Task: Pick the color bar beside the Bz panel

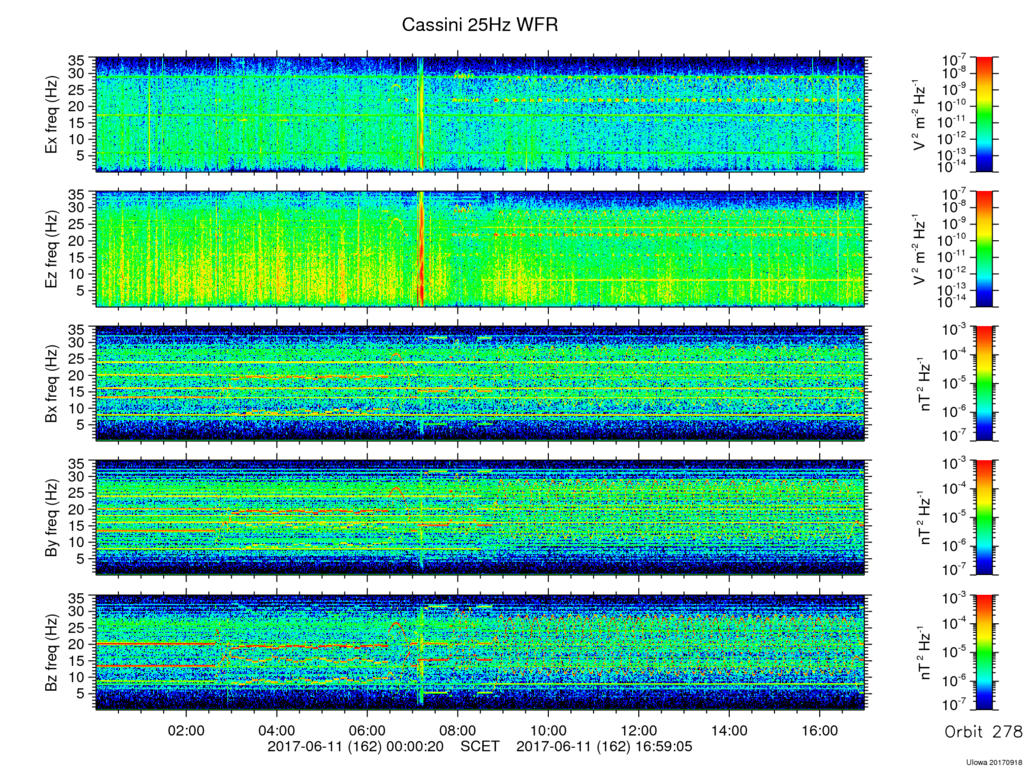Action: tap(984, 652)
